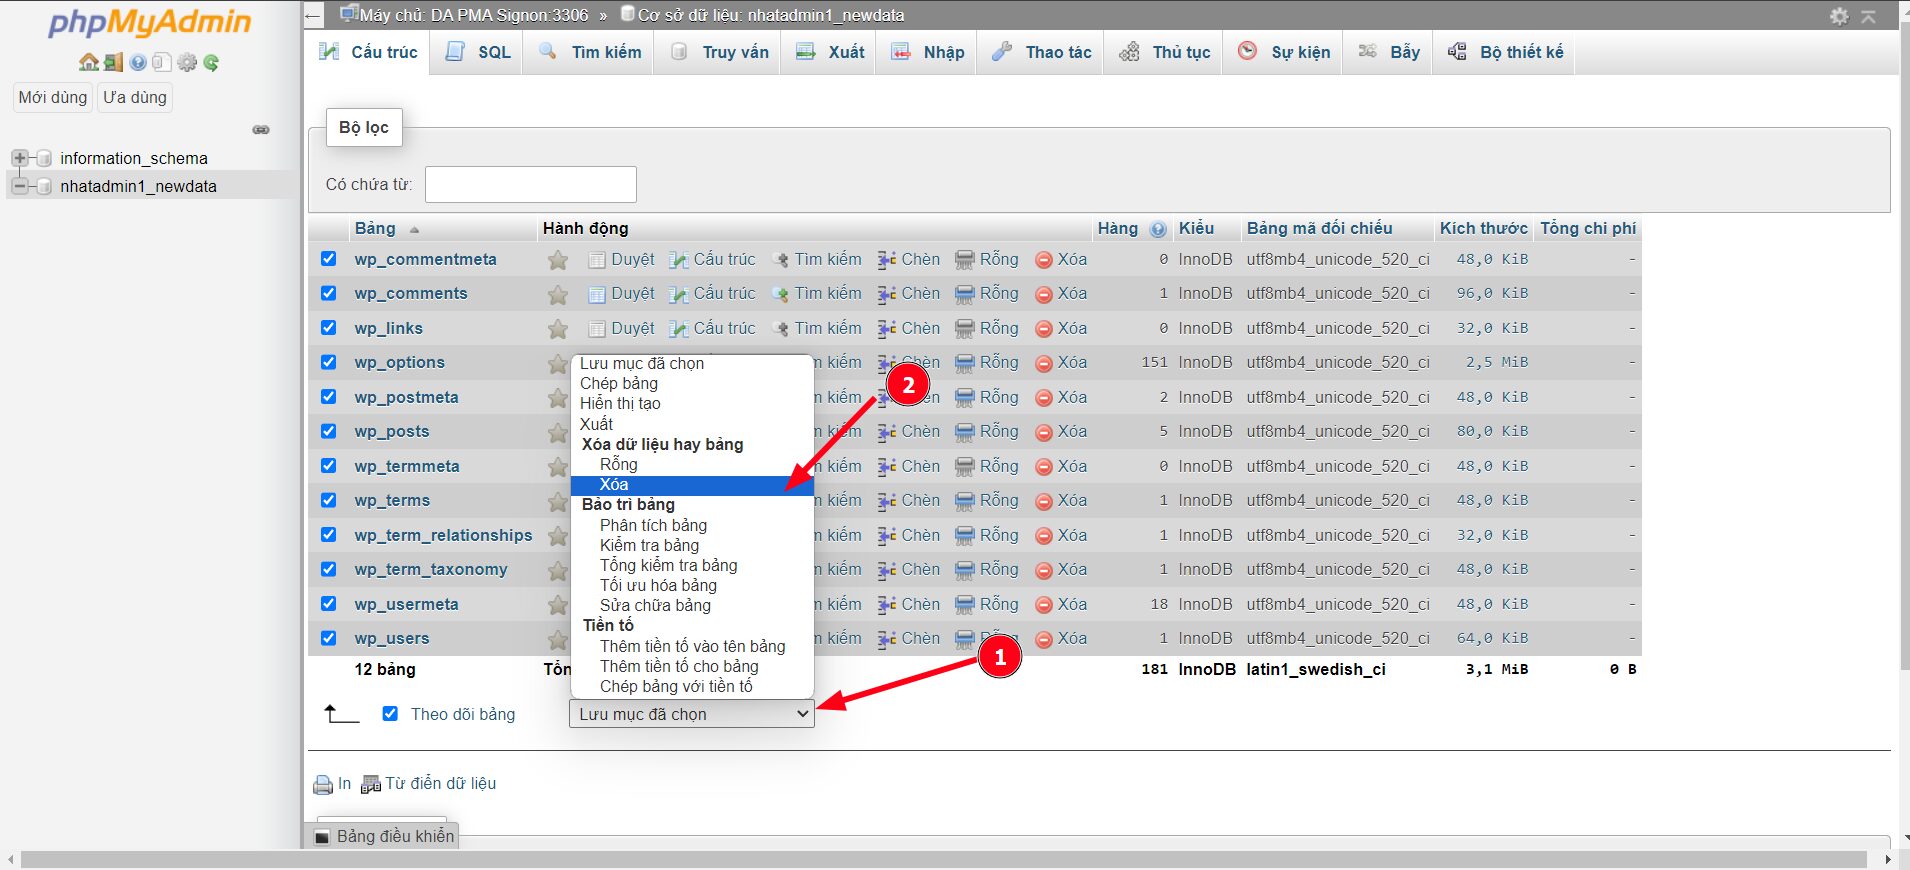Viewport: 1910px width, 870px height.
Task: Star the wp_commentmeta table as favorite
Action: (558, 260)
